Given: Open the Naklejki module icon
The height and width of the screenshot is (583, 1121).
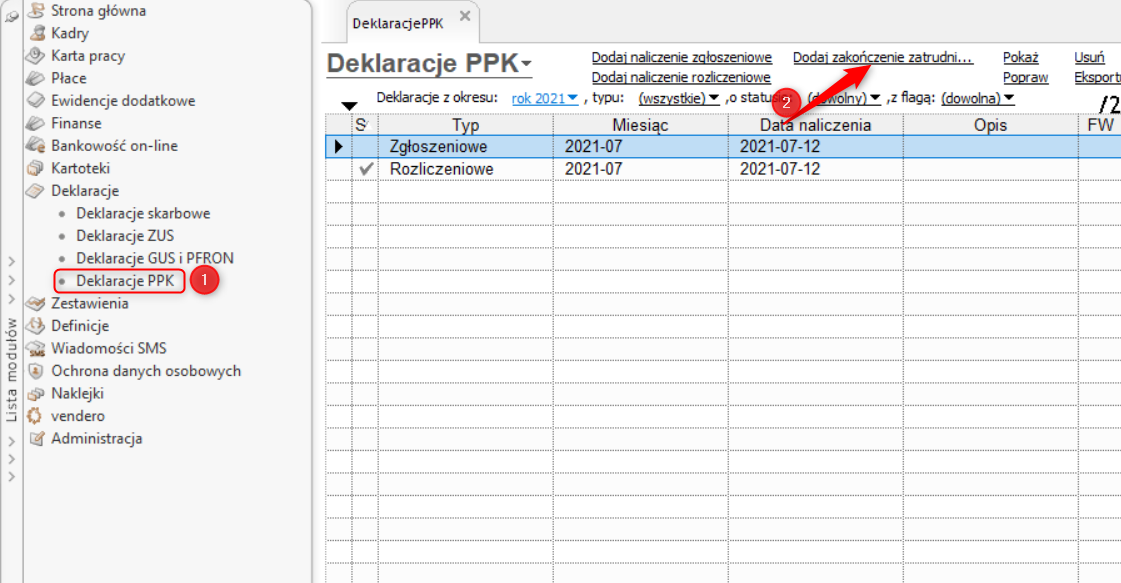Looking at the screenshot, I should pyautogui.click(x=36, y=393).
